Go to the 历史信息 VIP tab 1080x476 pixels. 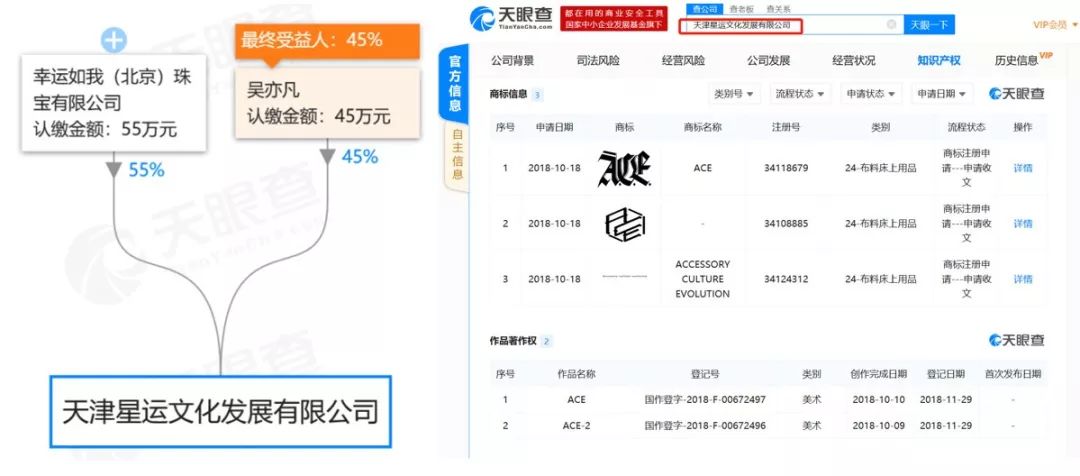[1024, 60]
